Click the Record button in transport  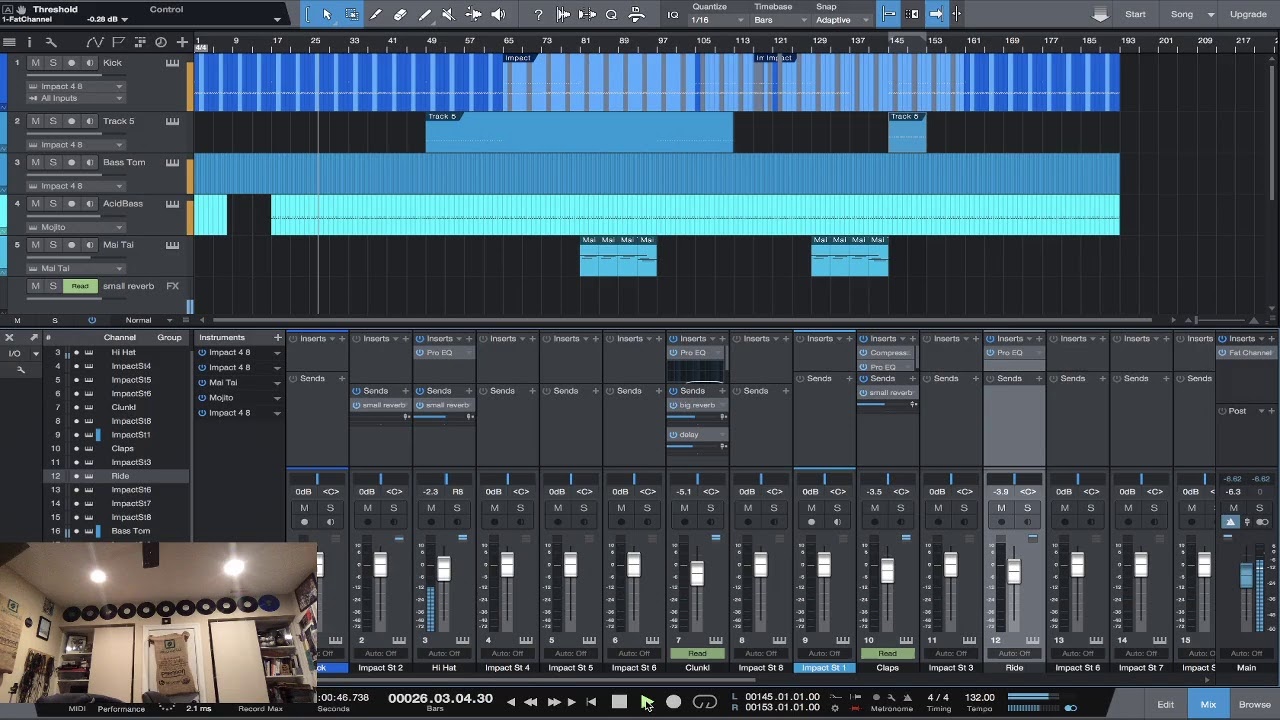[x=673, y=702]
